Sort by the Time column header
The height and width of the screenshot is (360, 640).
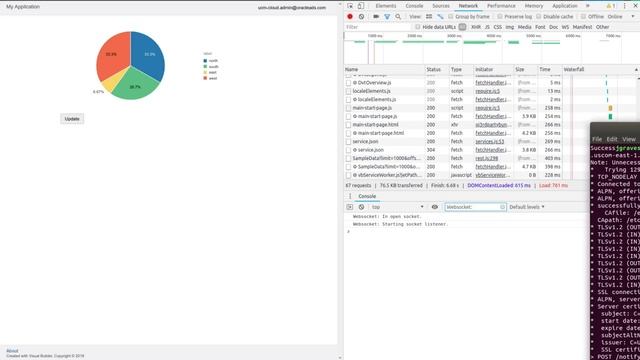coord(550,70)
